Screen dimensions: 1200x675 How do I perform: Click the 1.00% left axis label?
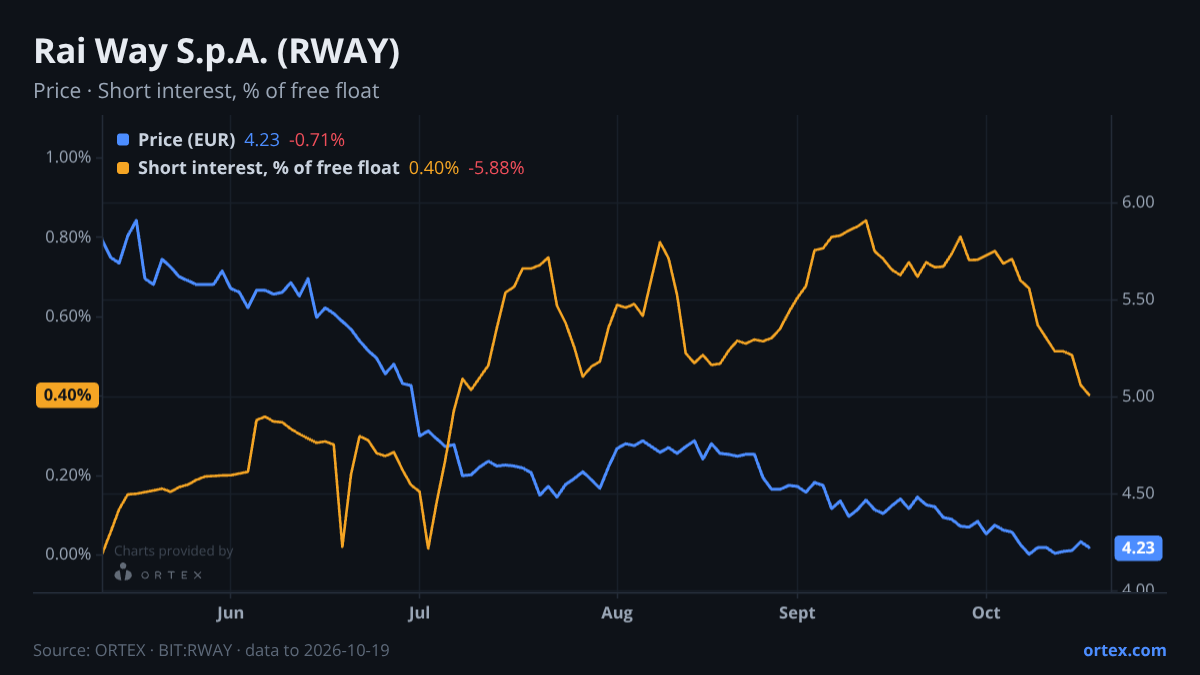(69, 158)
